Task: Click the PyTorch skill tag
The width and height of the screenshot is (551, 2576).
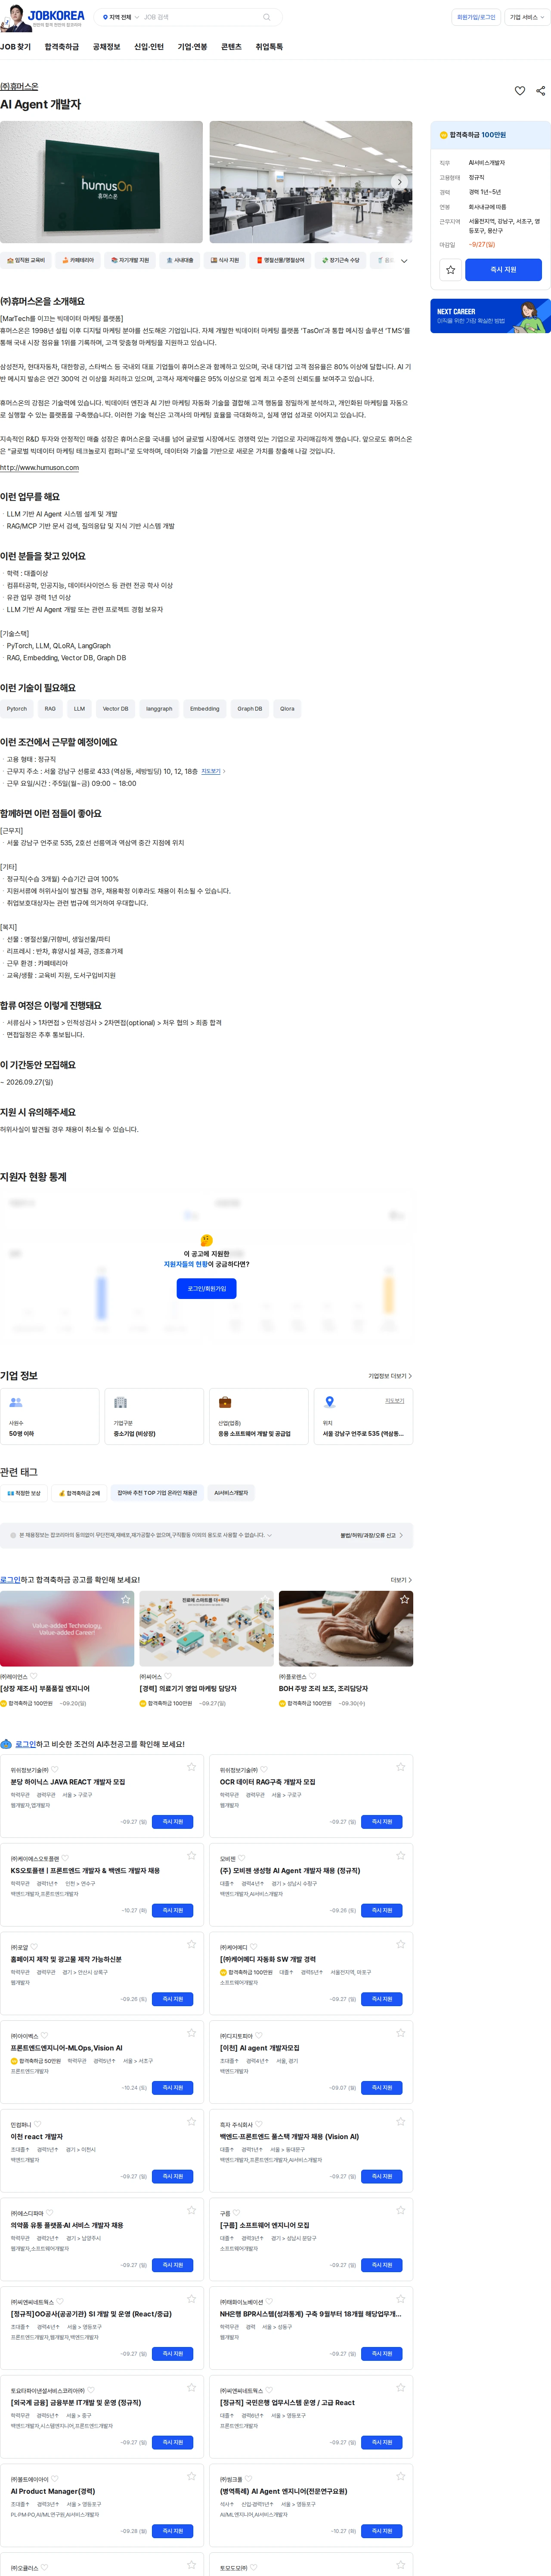Action: 17,709
